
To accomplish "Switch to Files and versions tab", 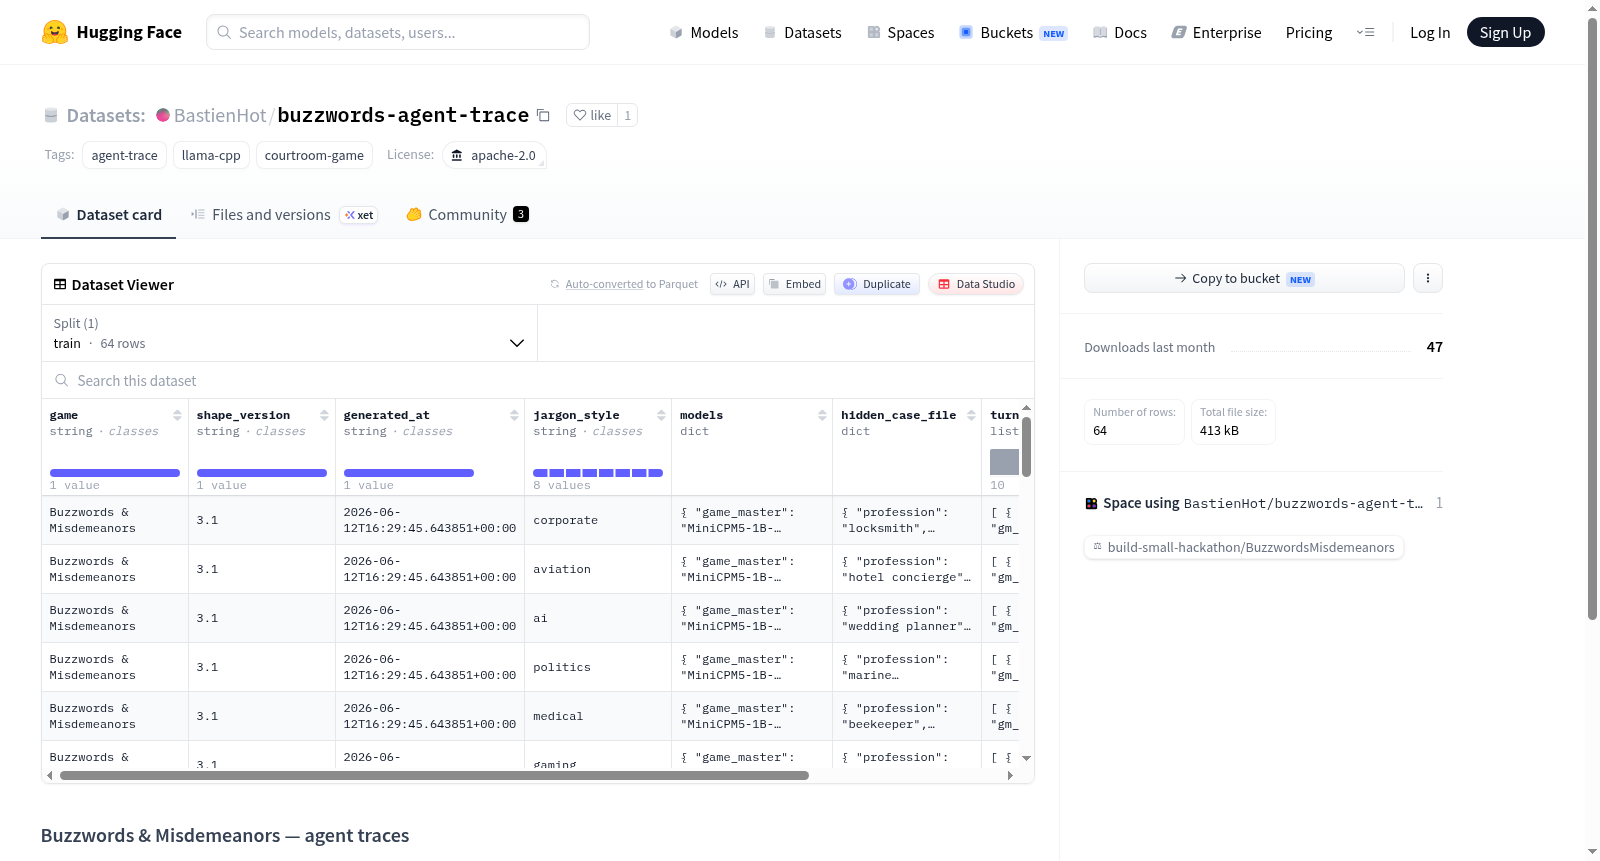I will point(284,214).
